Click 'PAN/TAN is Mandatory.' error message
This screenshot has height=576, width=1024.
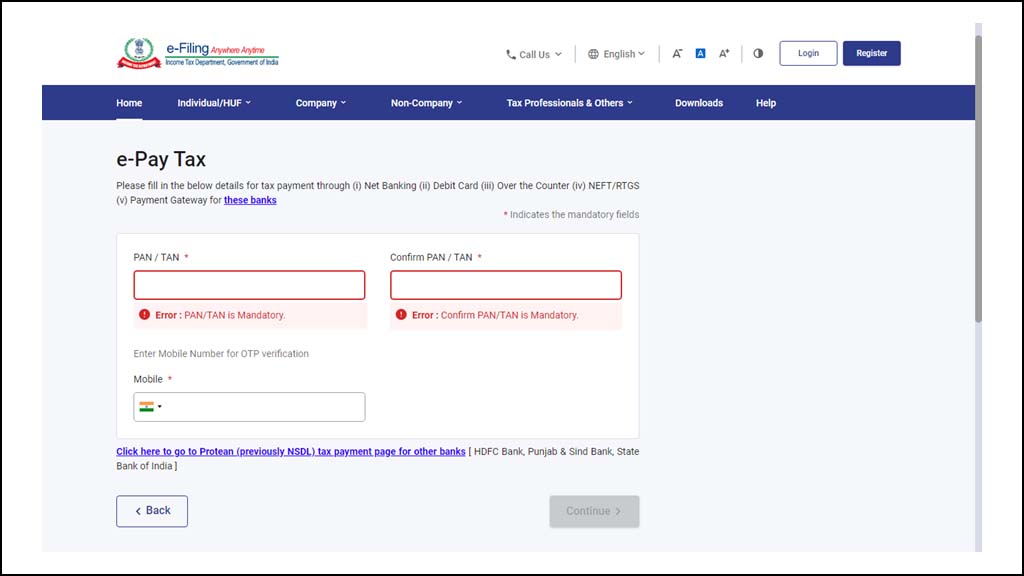coord(234,315)
